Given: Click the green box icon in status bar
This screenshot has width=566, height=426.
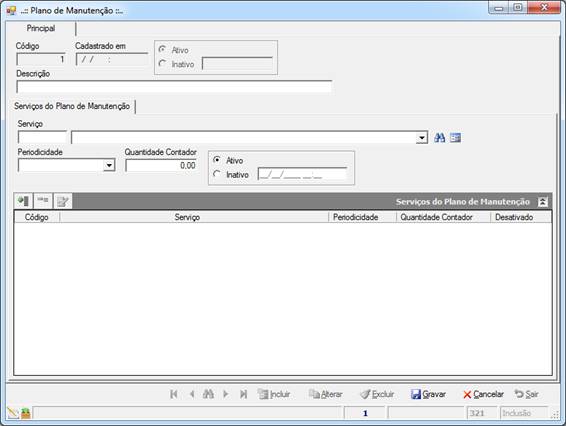Looking at the screenshot, I should [26, 413].
